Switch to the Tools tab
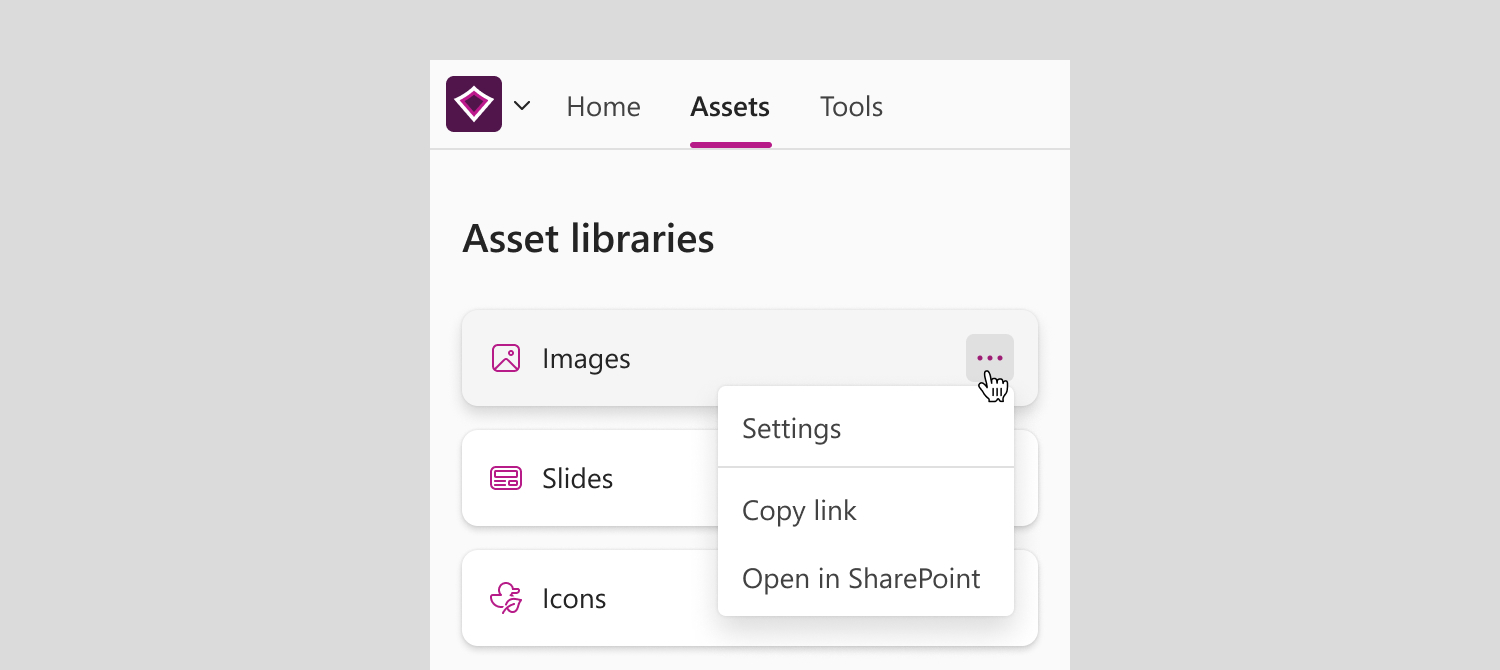The width and height of the screenshot is (1500, 670). (851, 106)
